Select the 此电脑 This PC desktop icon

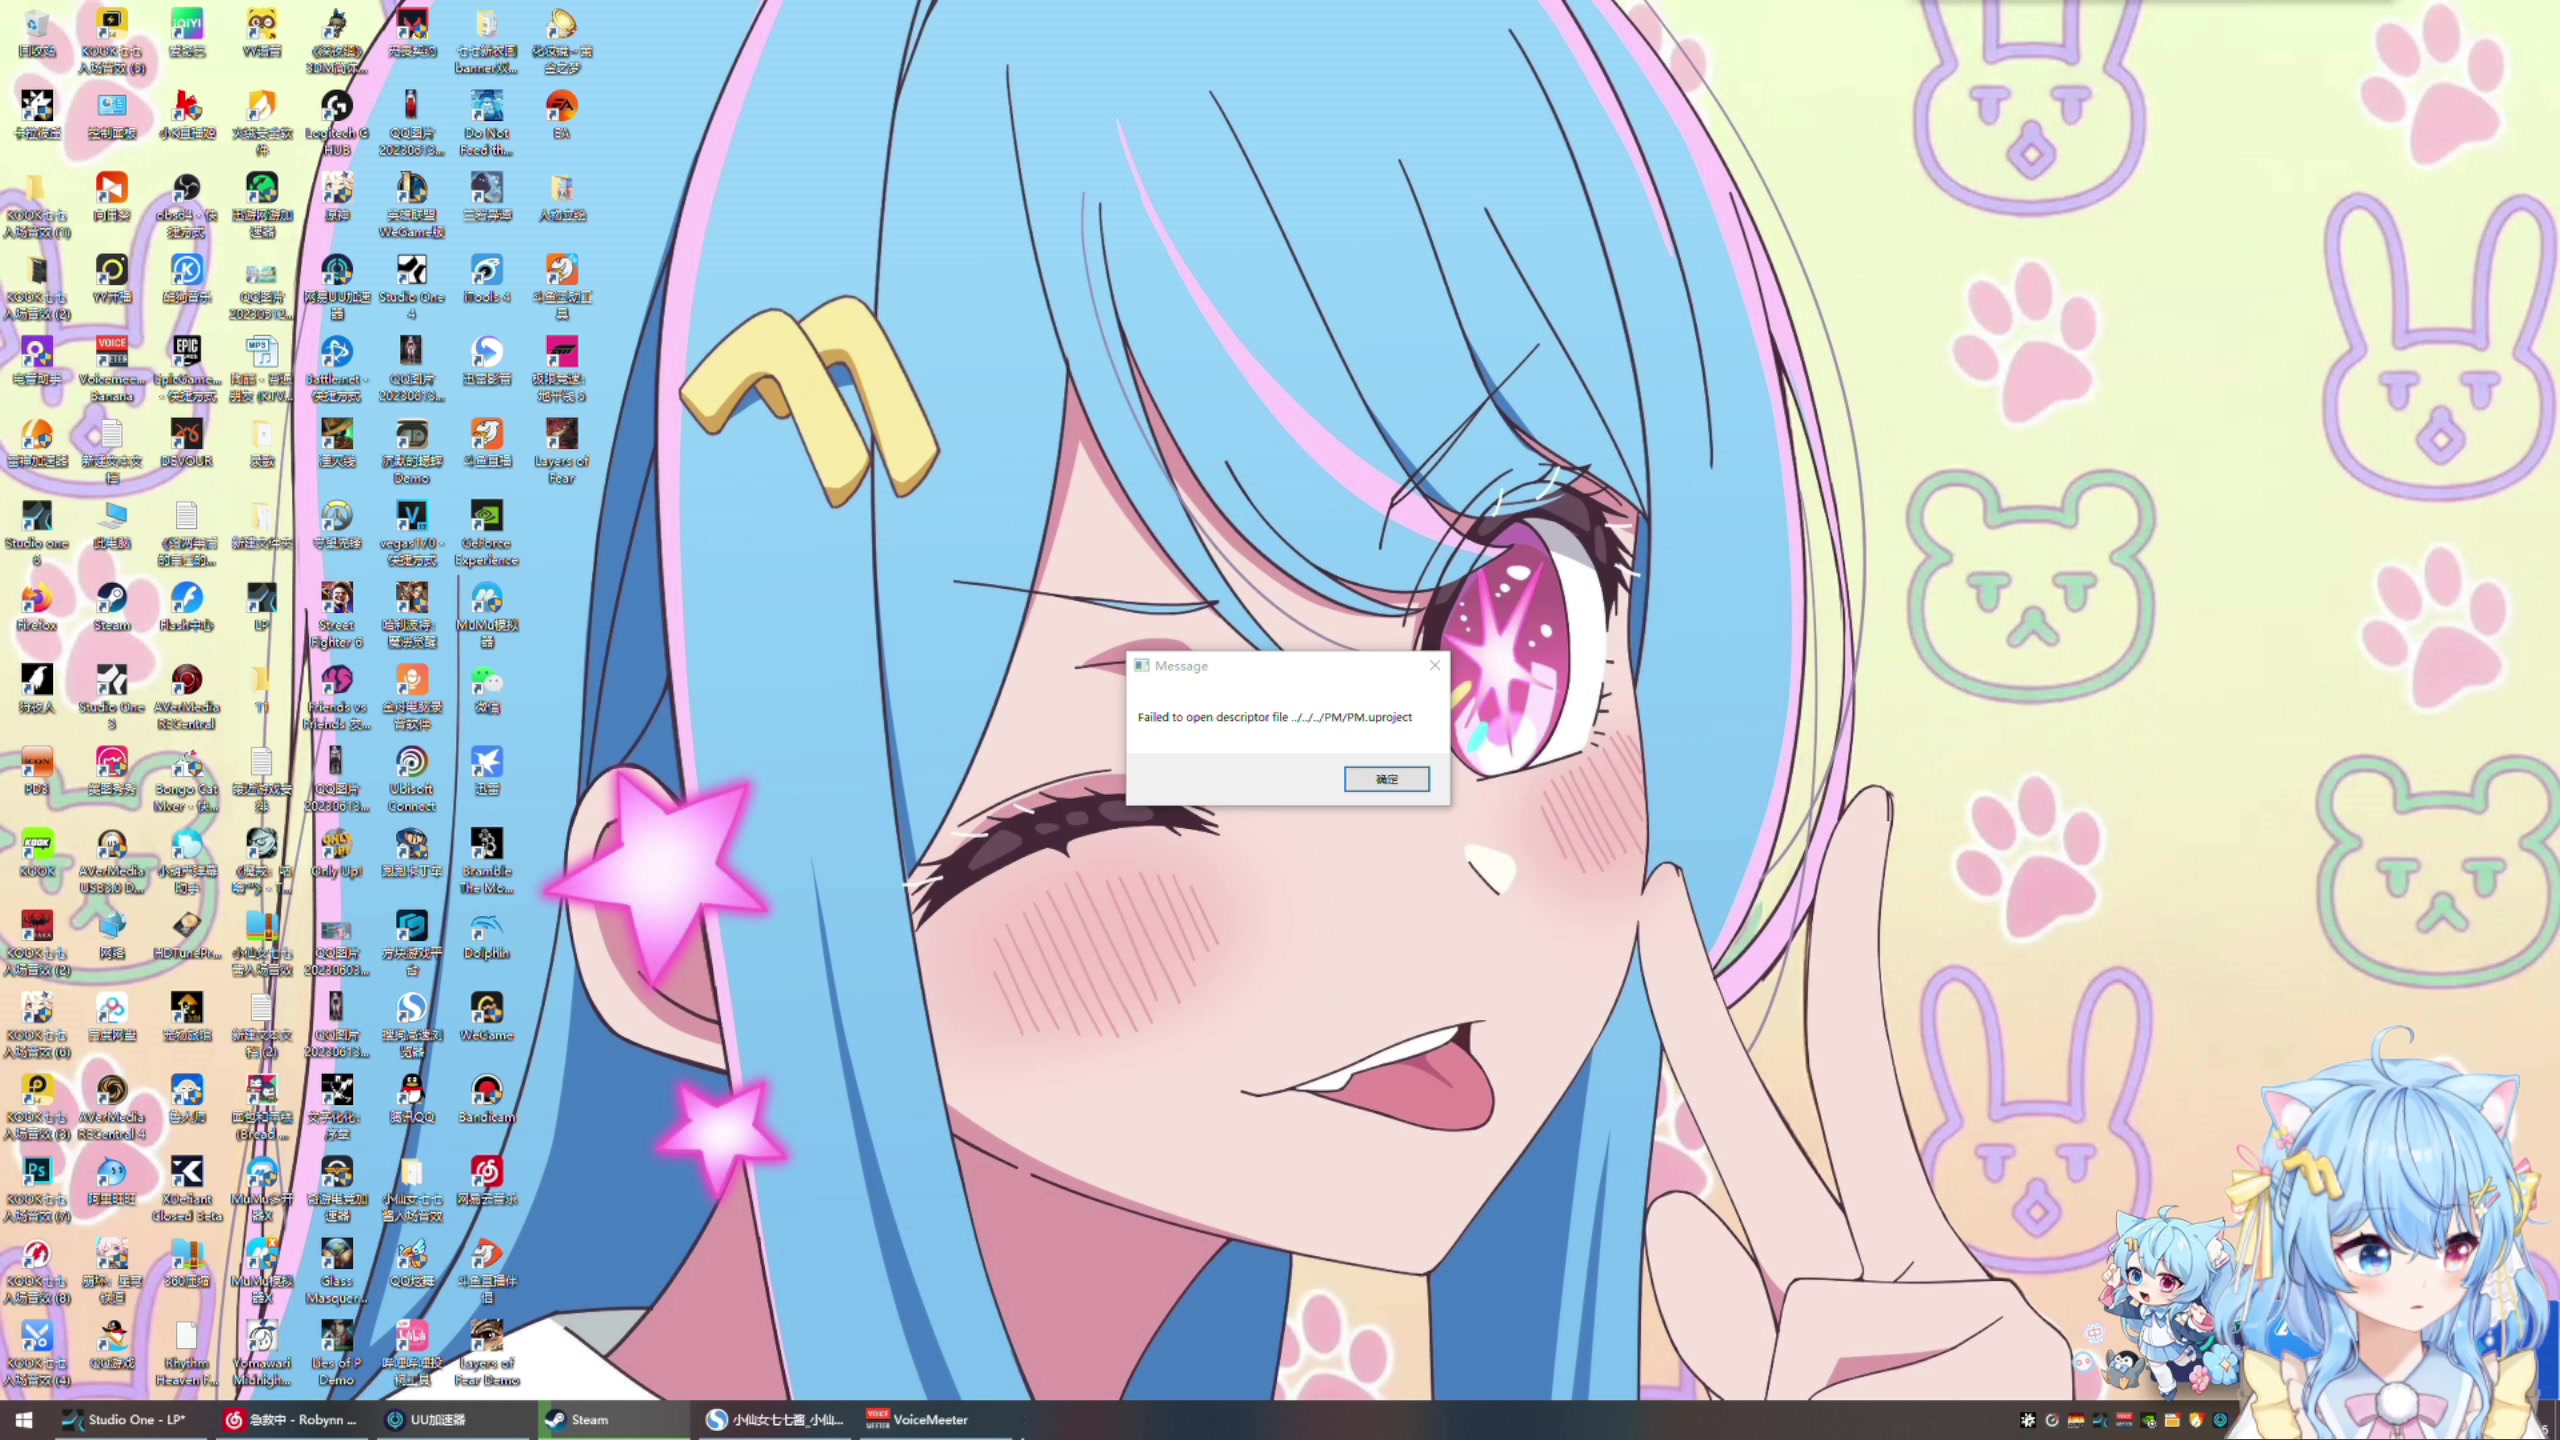112,525
